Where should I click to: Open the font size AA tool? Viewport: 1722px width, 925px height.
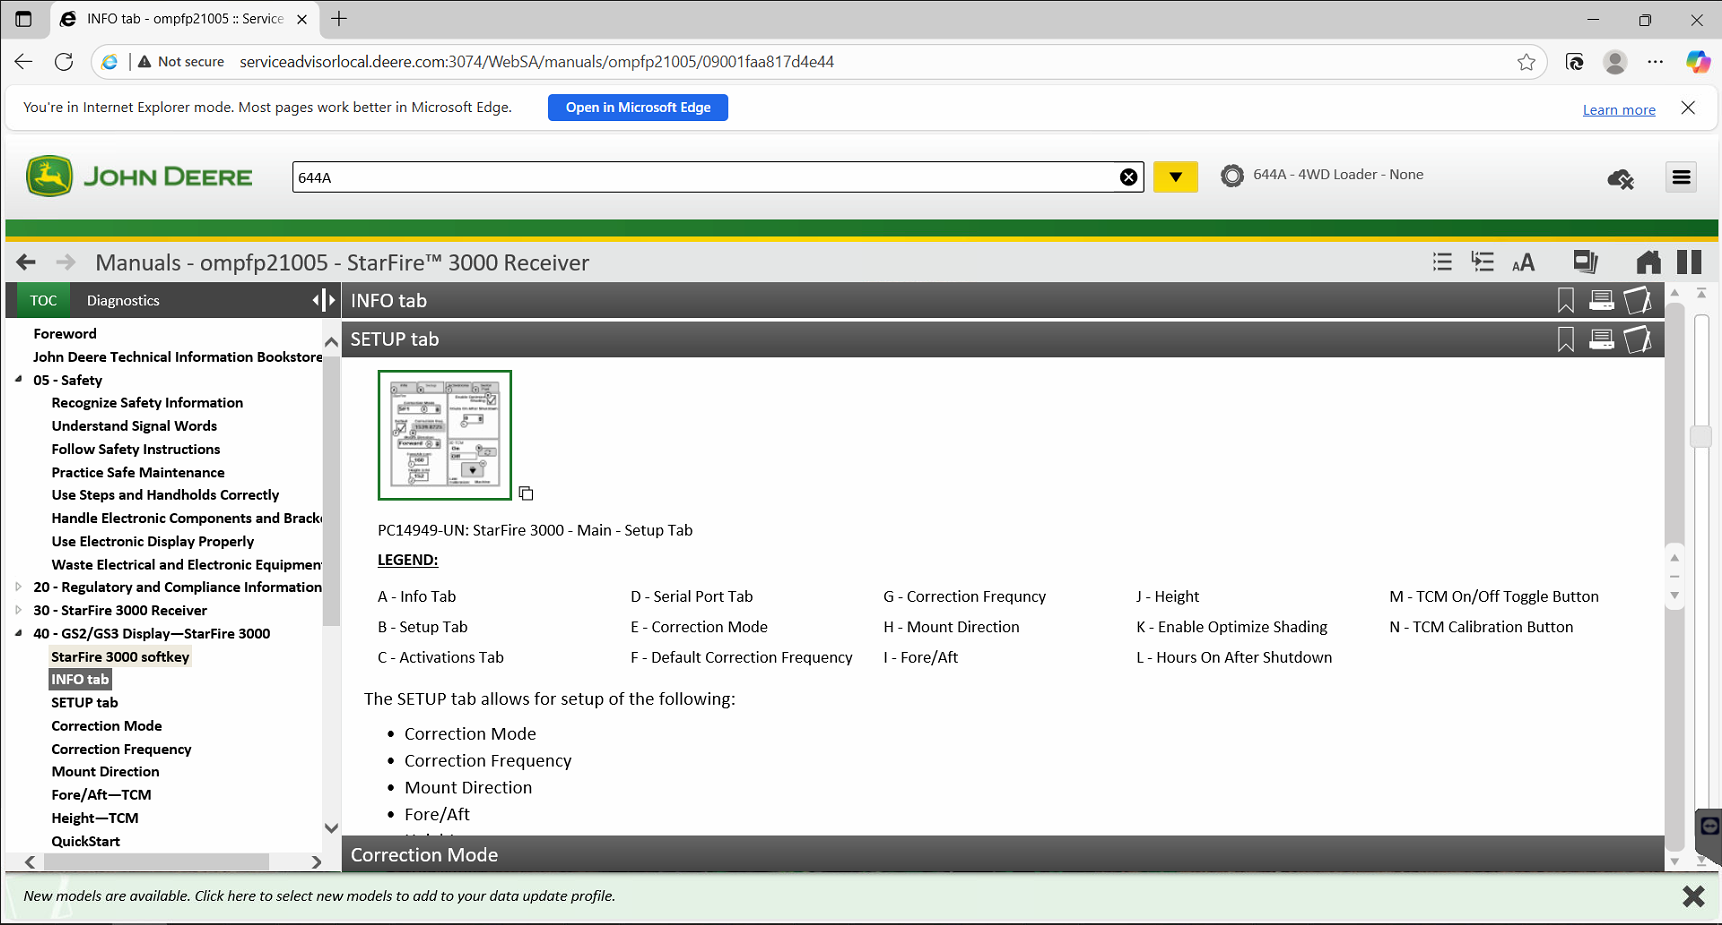pos(1523,263)
